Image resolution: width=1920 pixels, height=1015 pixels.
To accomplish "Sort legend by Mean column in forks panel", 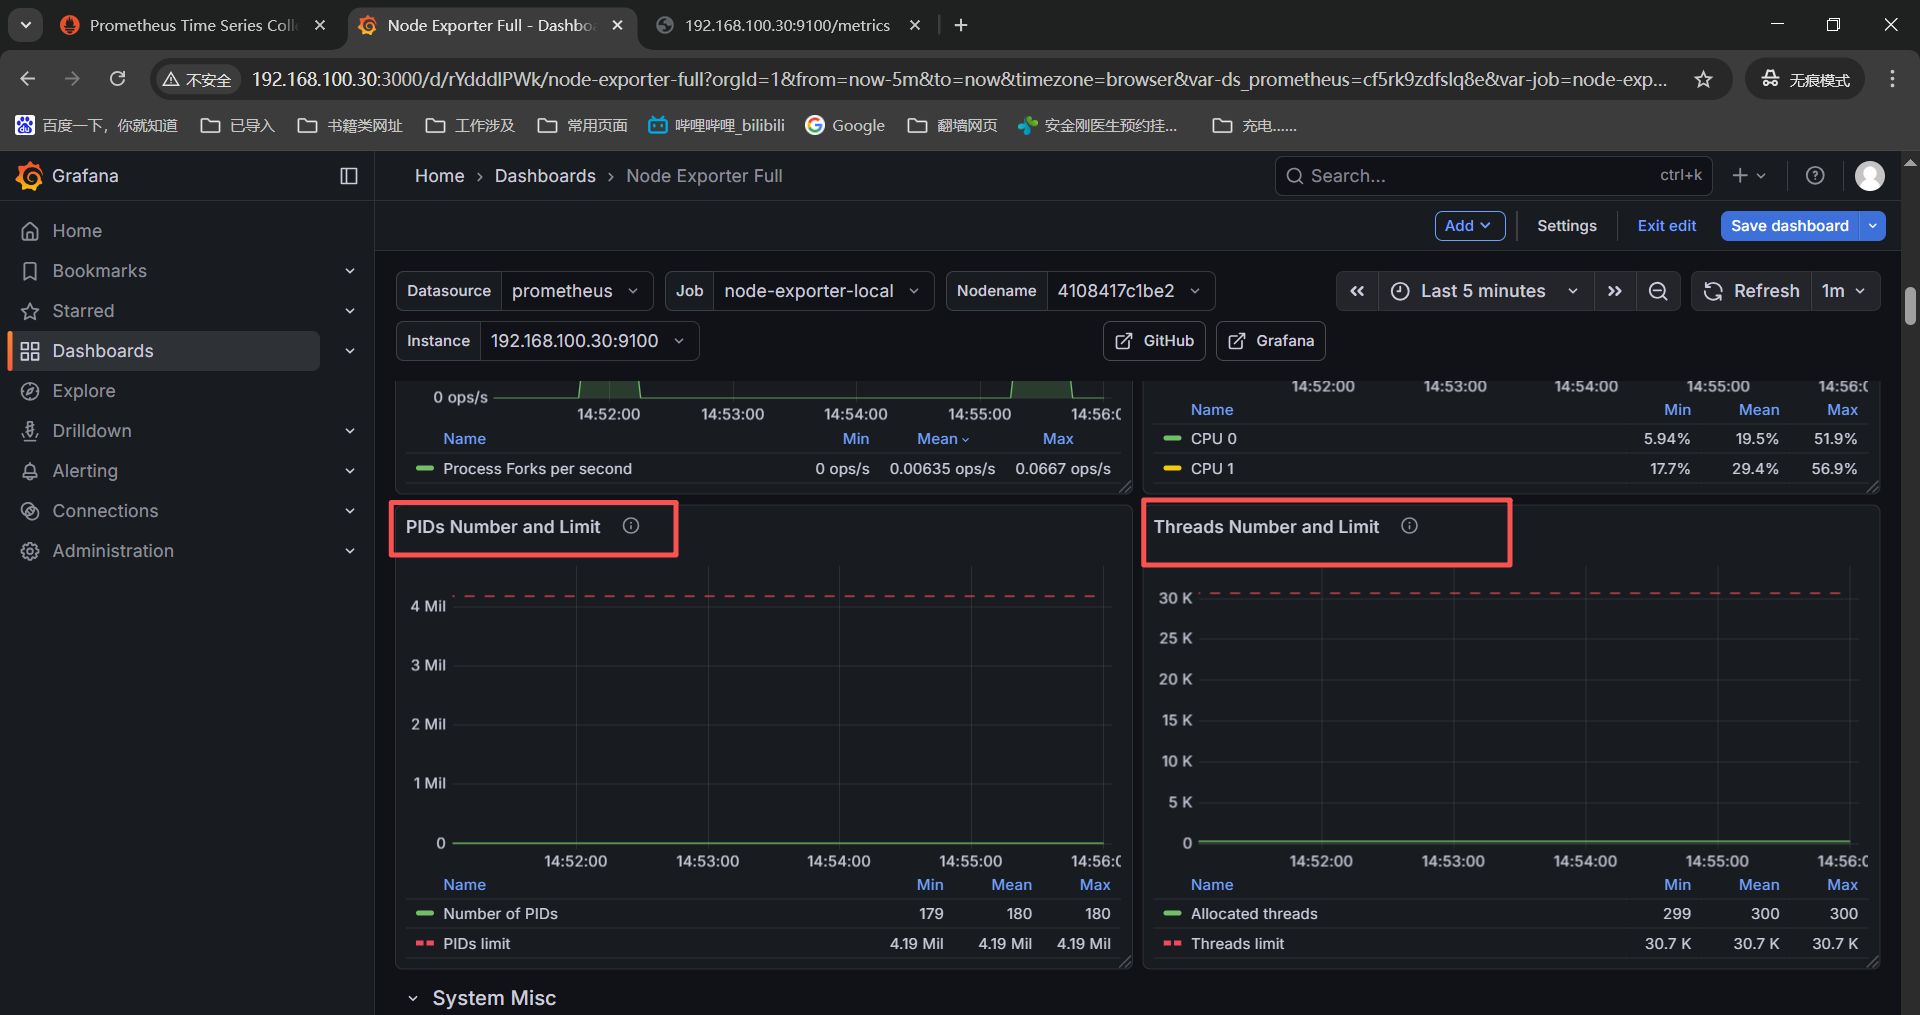I will click(943, 439).
